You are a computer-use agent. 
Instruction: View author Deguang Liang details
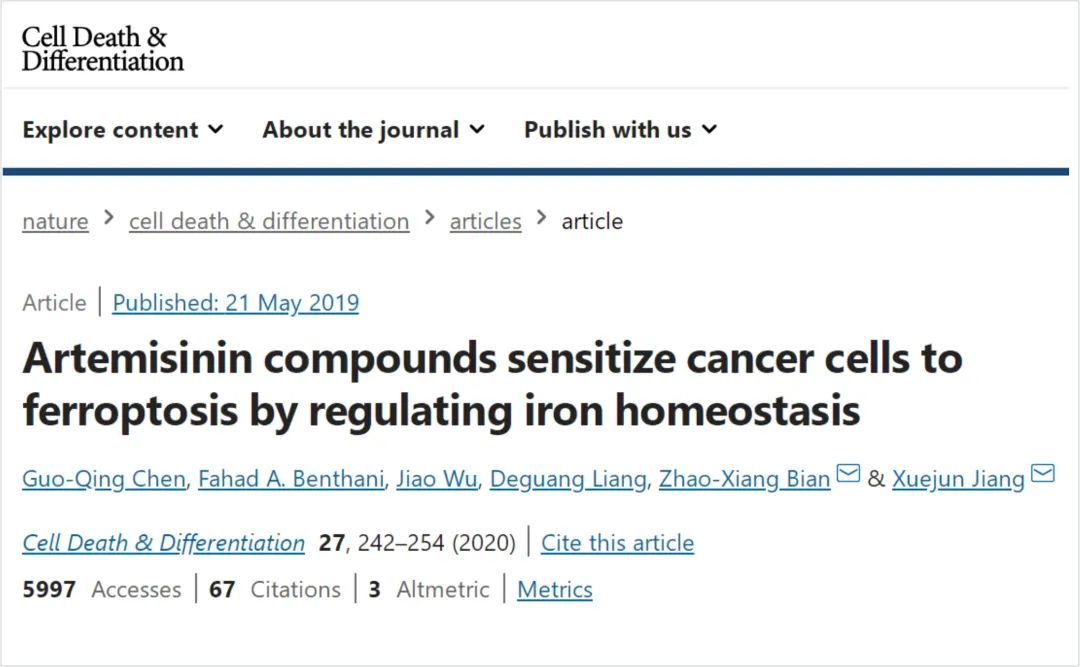[568, 479]
